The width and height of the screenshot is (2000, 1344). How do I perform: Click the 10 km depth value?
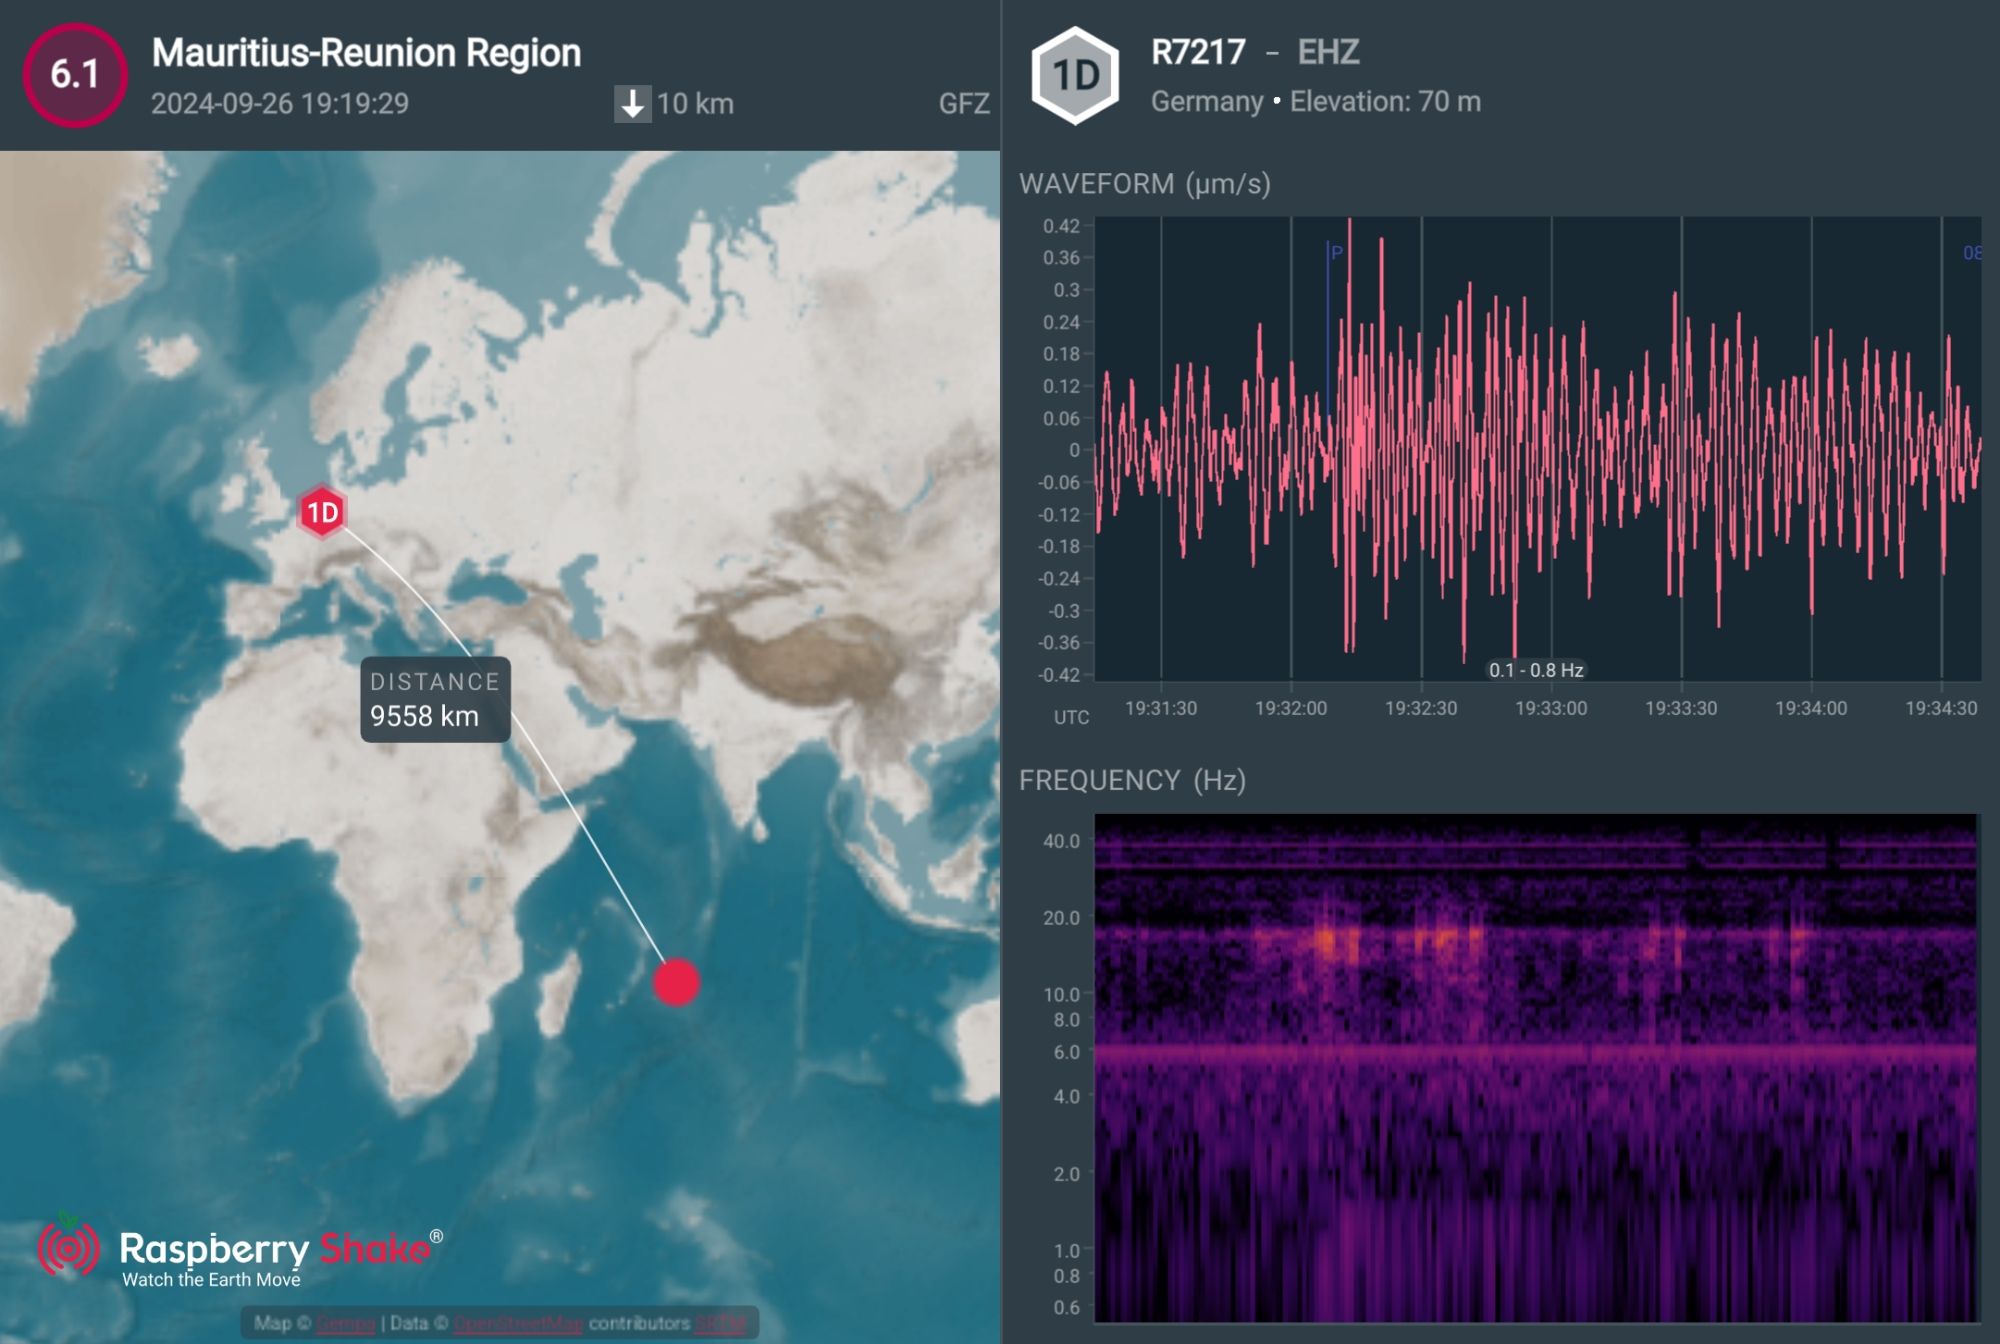coord(695,104)
